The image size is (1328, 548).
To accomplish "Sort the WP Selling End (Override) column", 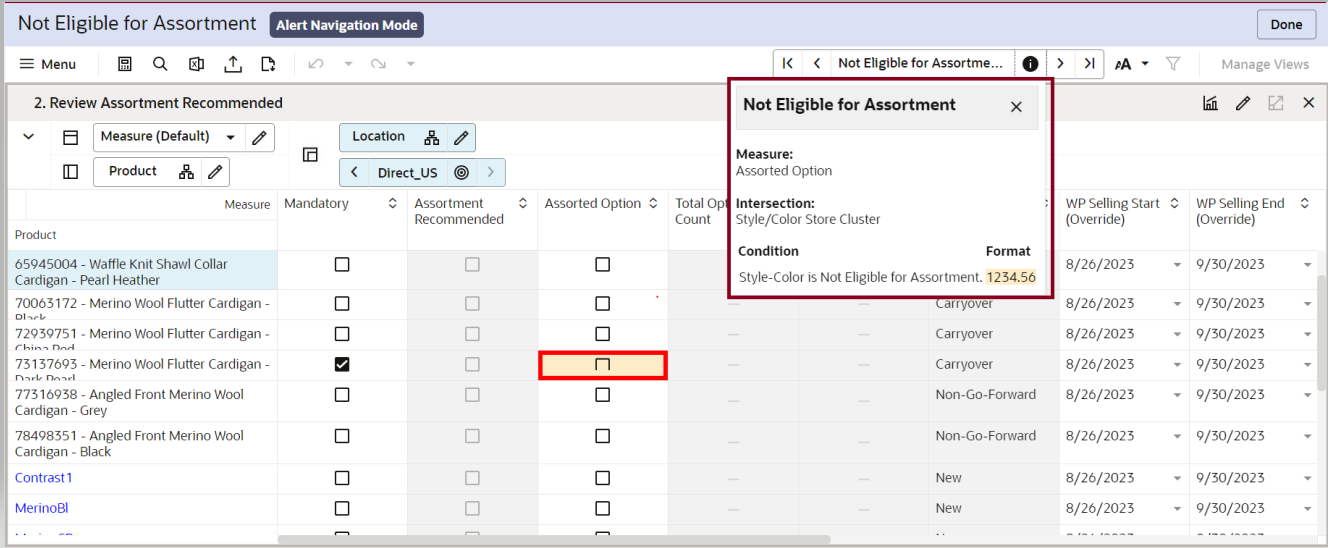I will [x=1304, y=203].
